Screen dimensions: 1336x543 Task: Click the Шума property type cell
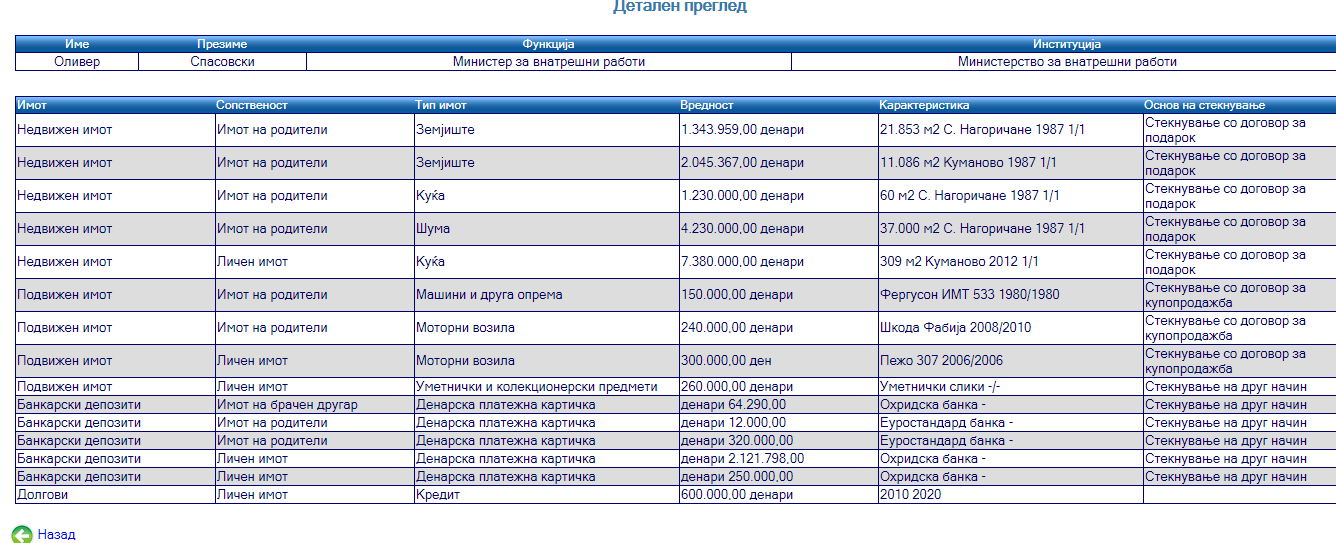[x=433, y=229]
